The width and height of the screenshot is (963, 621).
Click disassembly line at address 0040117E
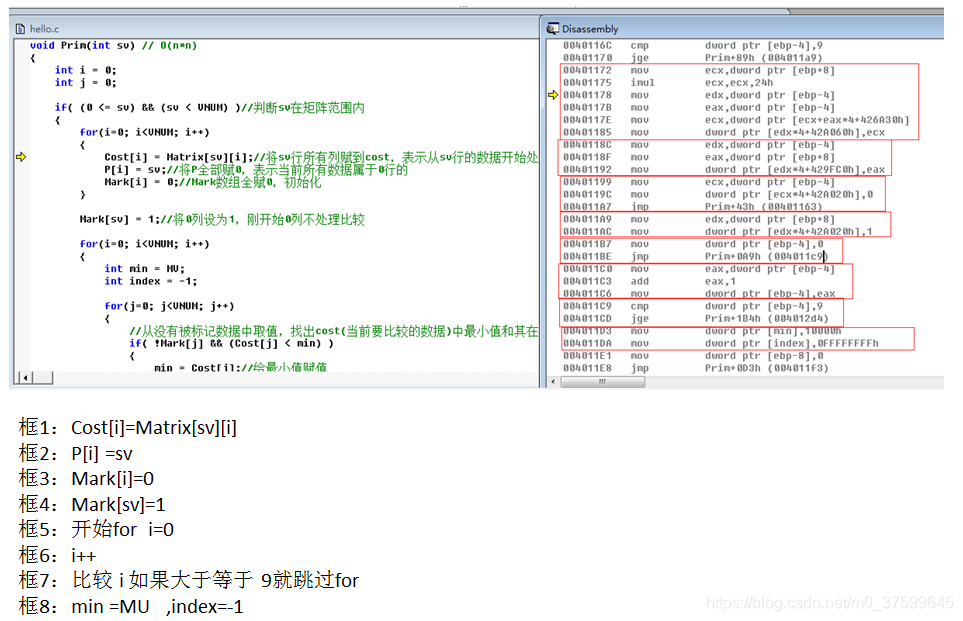click(x=736, y=120)
